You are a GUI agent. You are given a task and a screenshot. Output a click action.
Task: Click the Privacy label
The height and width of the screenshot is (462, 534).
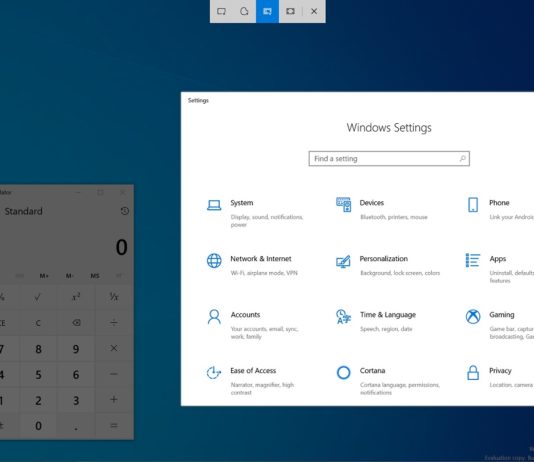coord(500,370)
